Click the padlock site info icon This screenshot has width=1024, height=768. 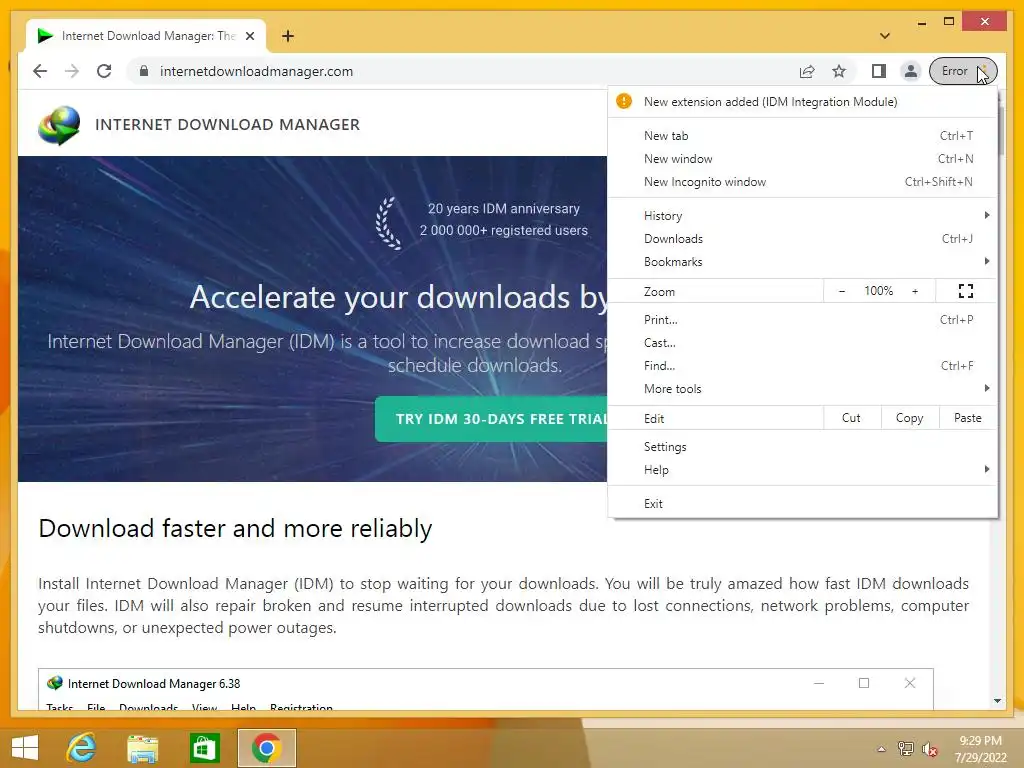(144, 71)
